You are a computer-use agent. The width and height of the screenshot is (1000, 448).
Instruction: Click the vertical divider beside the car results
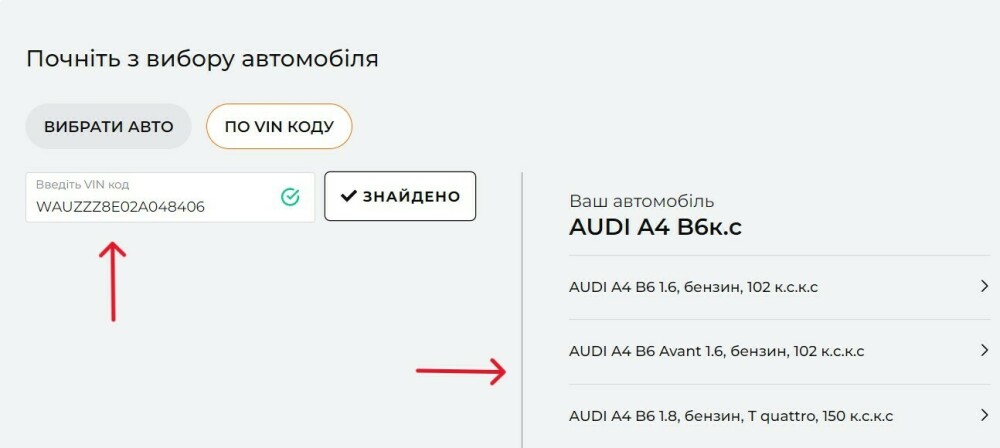coord(522,310)
